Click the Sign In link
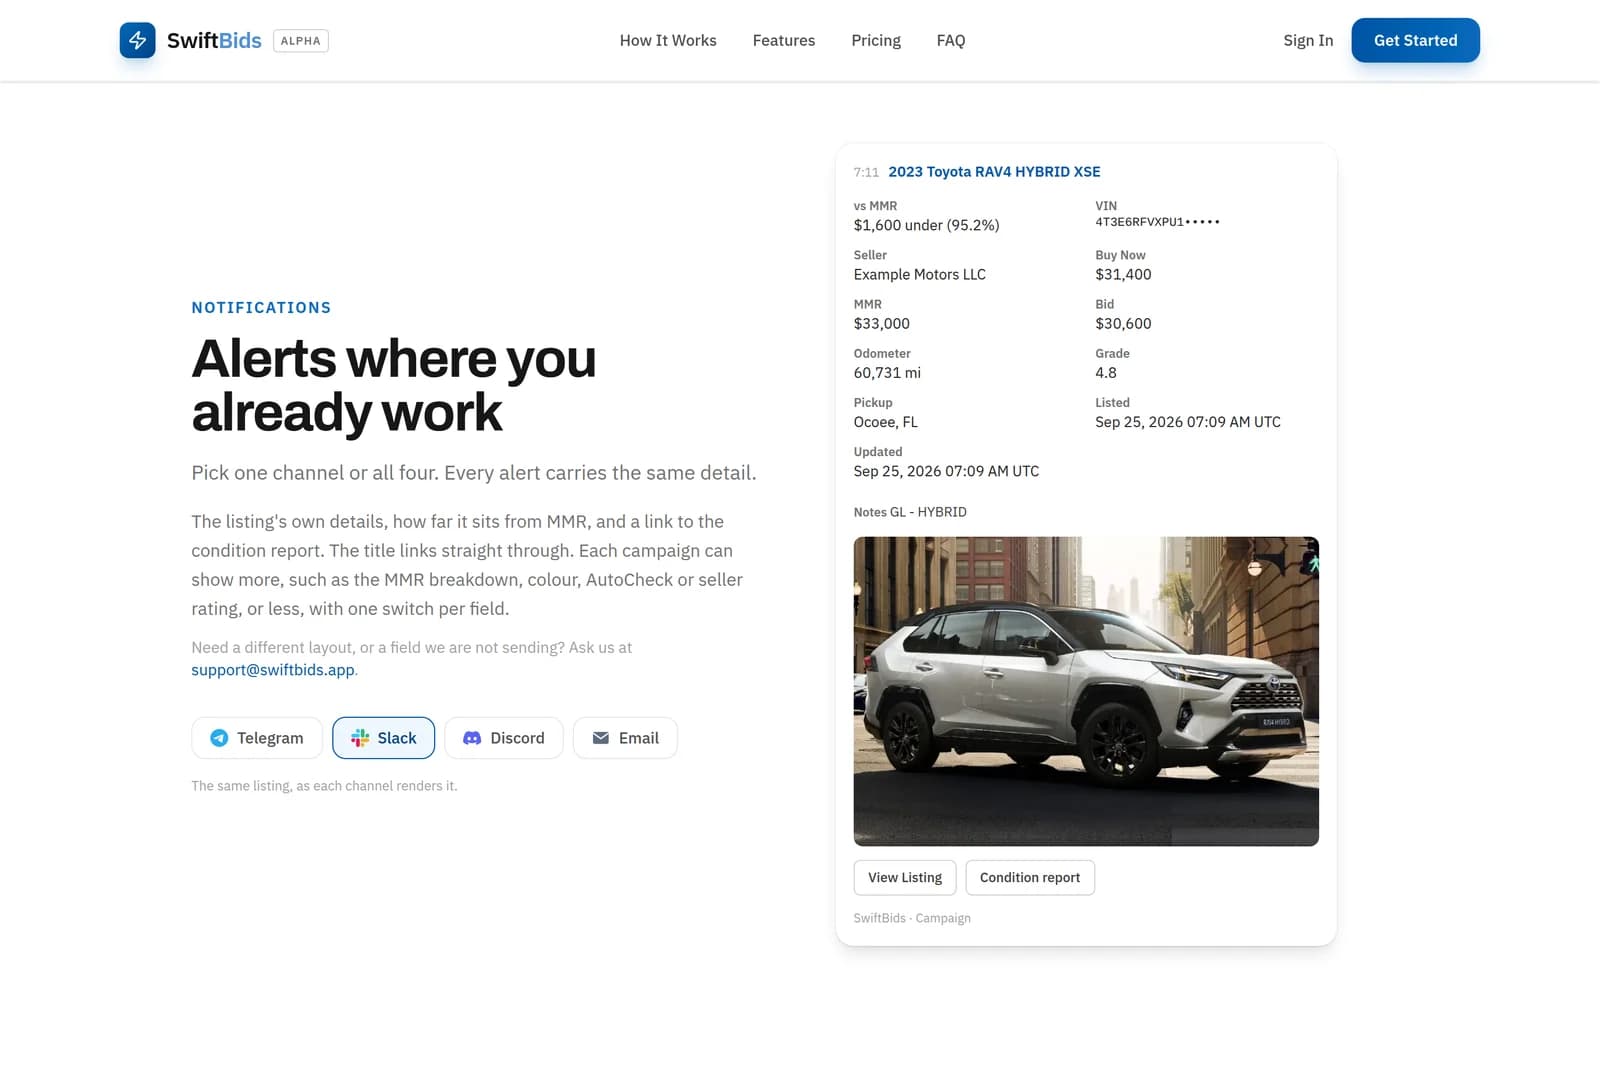 click(x=1308, y=40)
